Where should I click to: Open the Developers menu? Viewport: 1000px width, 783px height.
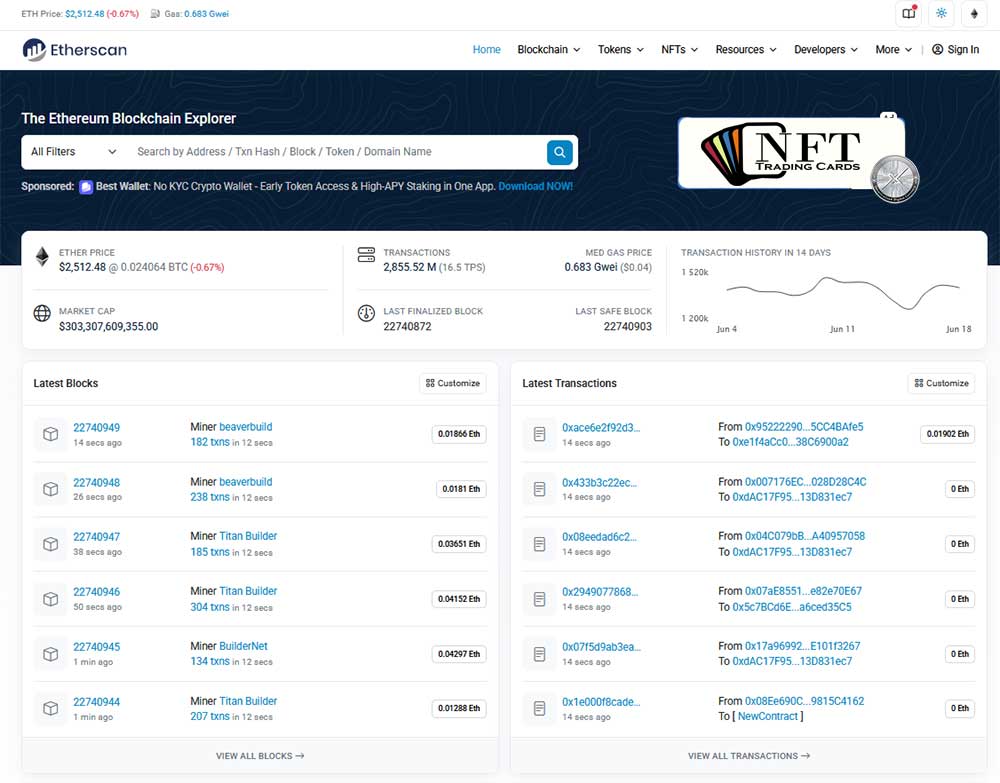click(825, 50)
